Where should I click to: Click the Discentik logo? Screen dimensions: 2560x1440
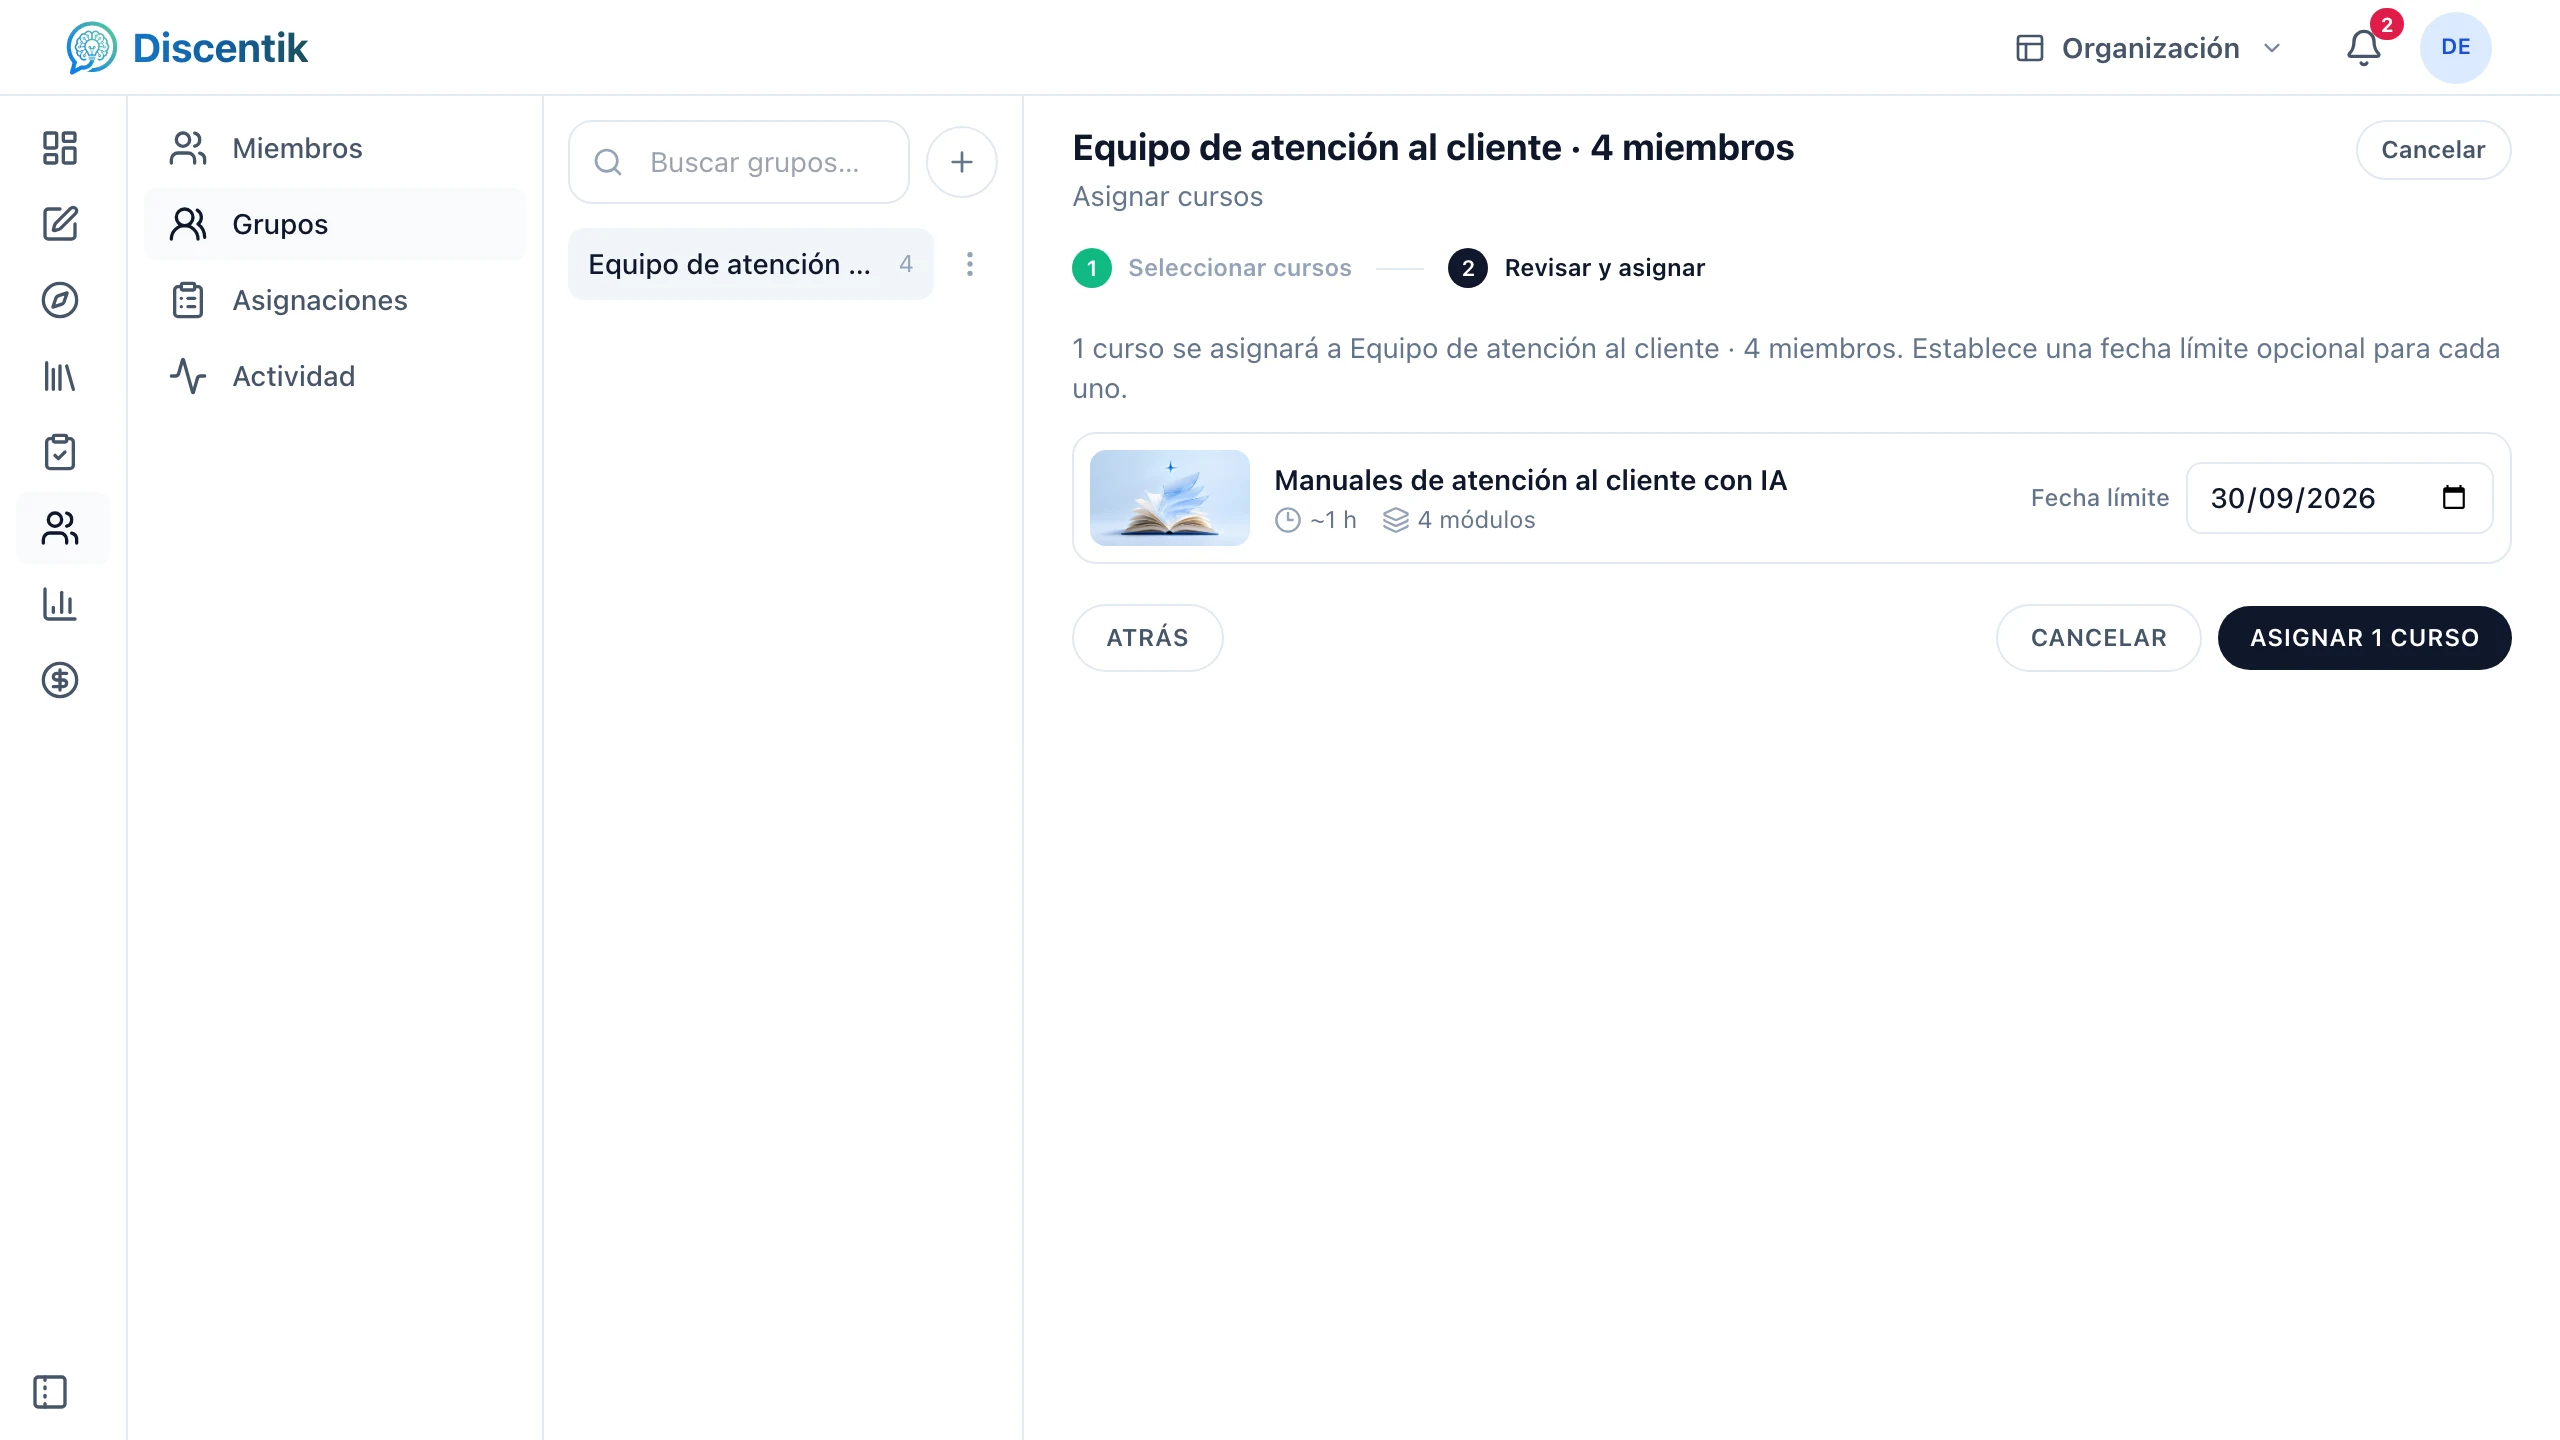coord(187,48)
